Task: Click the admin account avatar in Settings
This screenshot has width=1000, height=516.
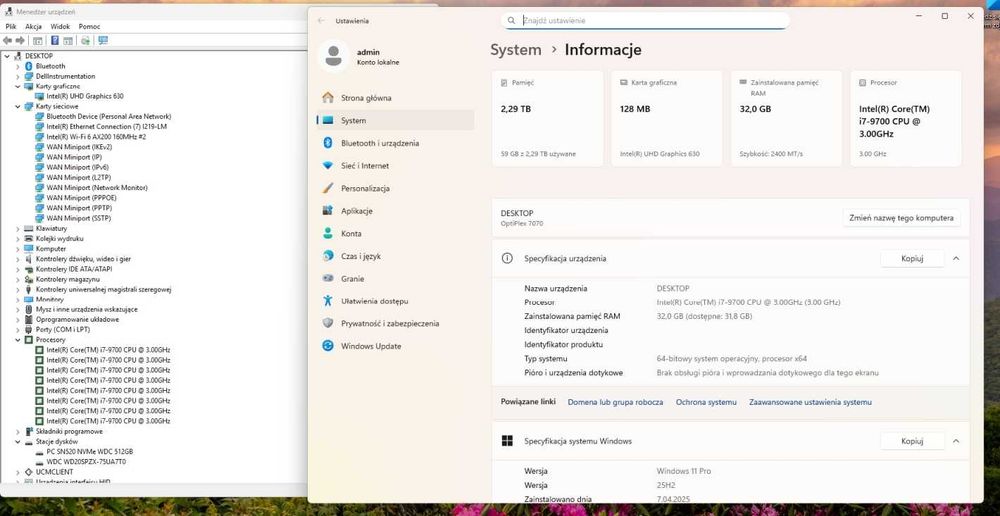Action: point(333,56)
